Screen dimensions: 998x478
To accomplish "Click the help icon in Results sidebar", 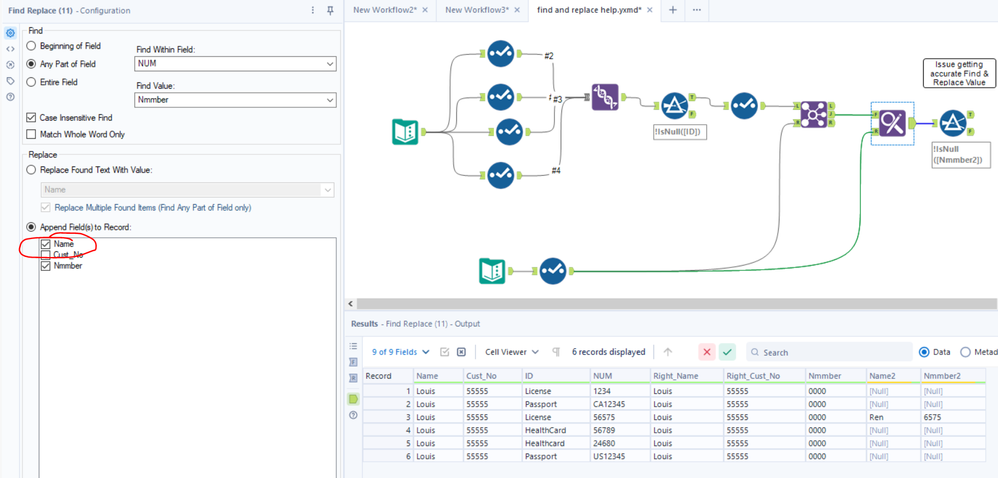I will point(354,416).
